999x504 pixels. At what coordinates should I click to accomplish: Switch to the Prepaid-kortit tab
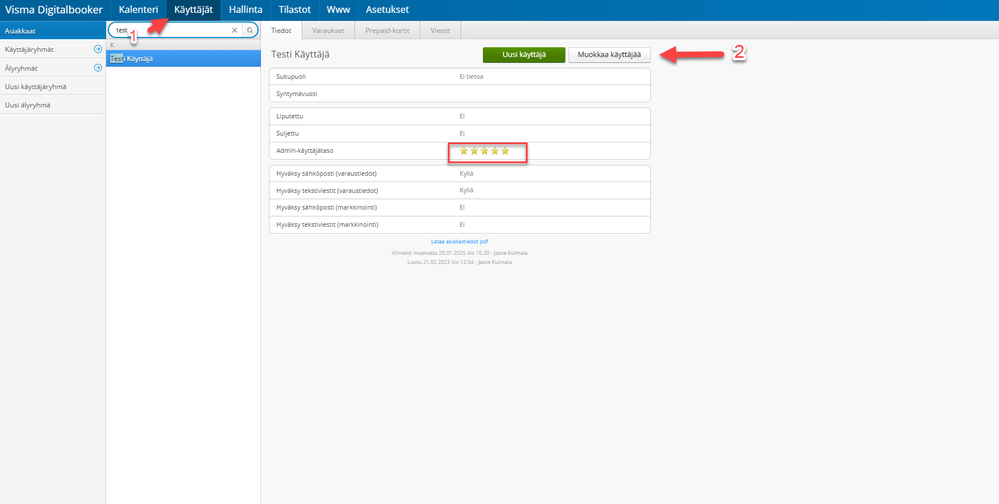(x=387, y=30)
